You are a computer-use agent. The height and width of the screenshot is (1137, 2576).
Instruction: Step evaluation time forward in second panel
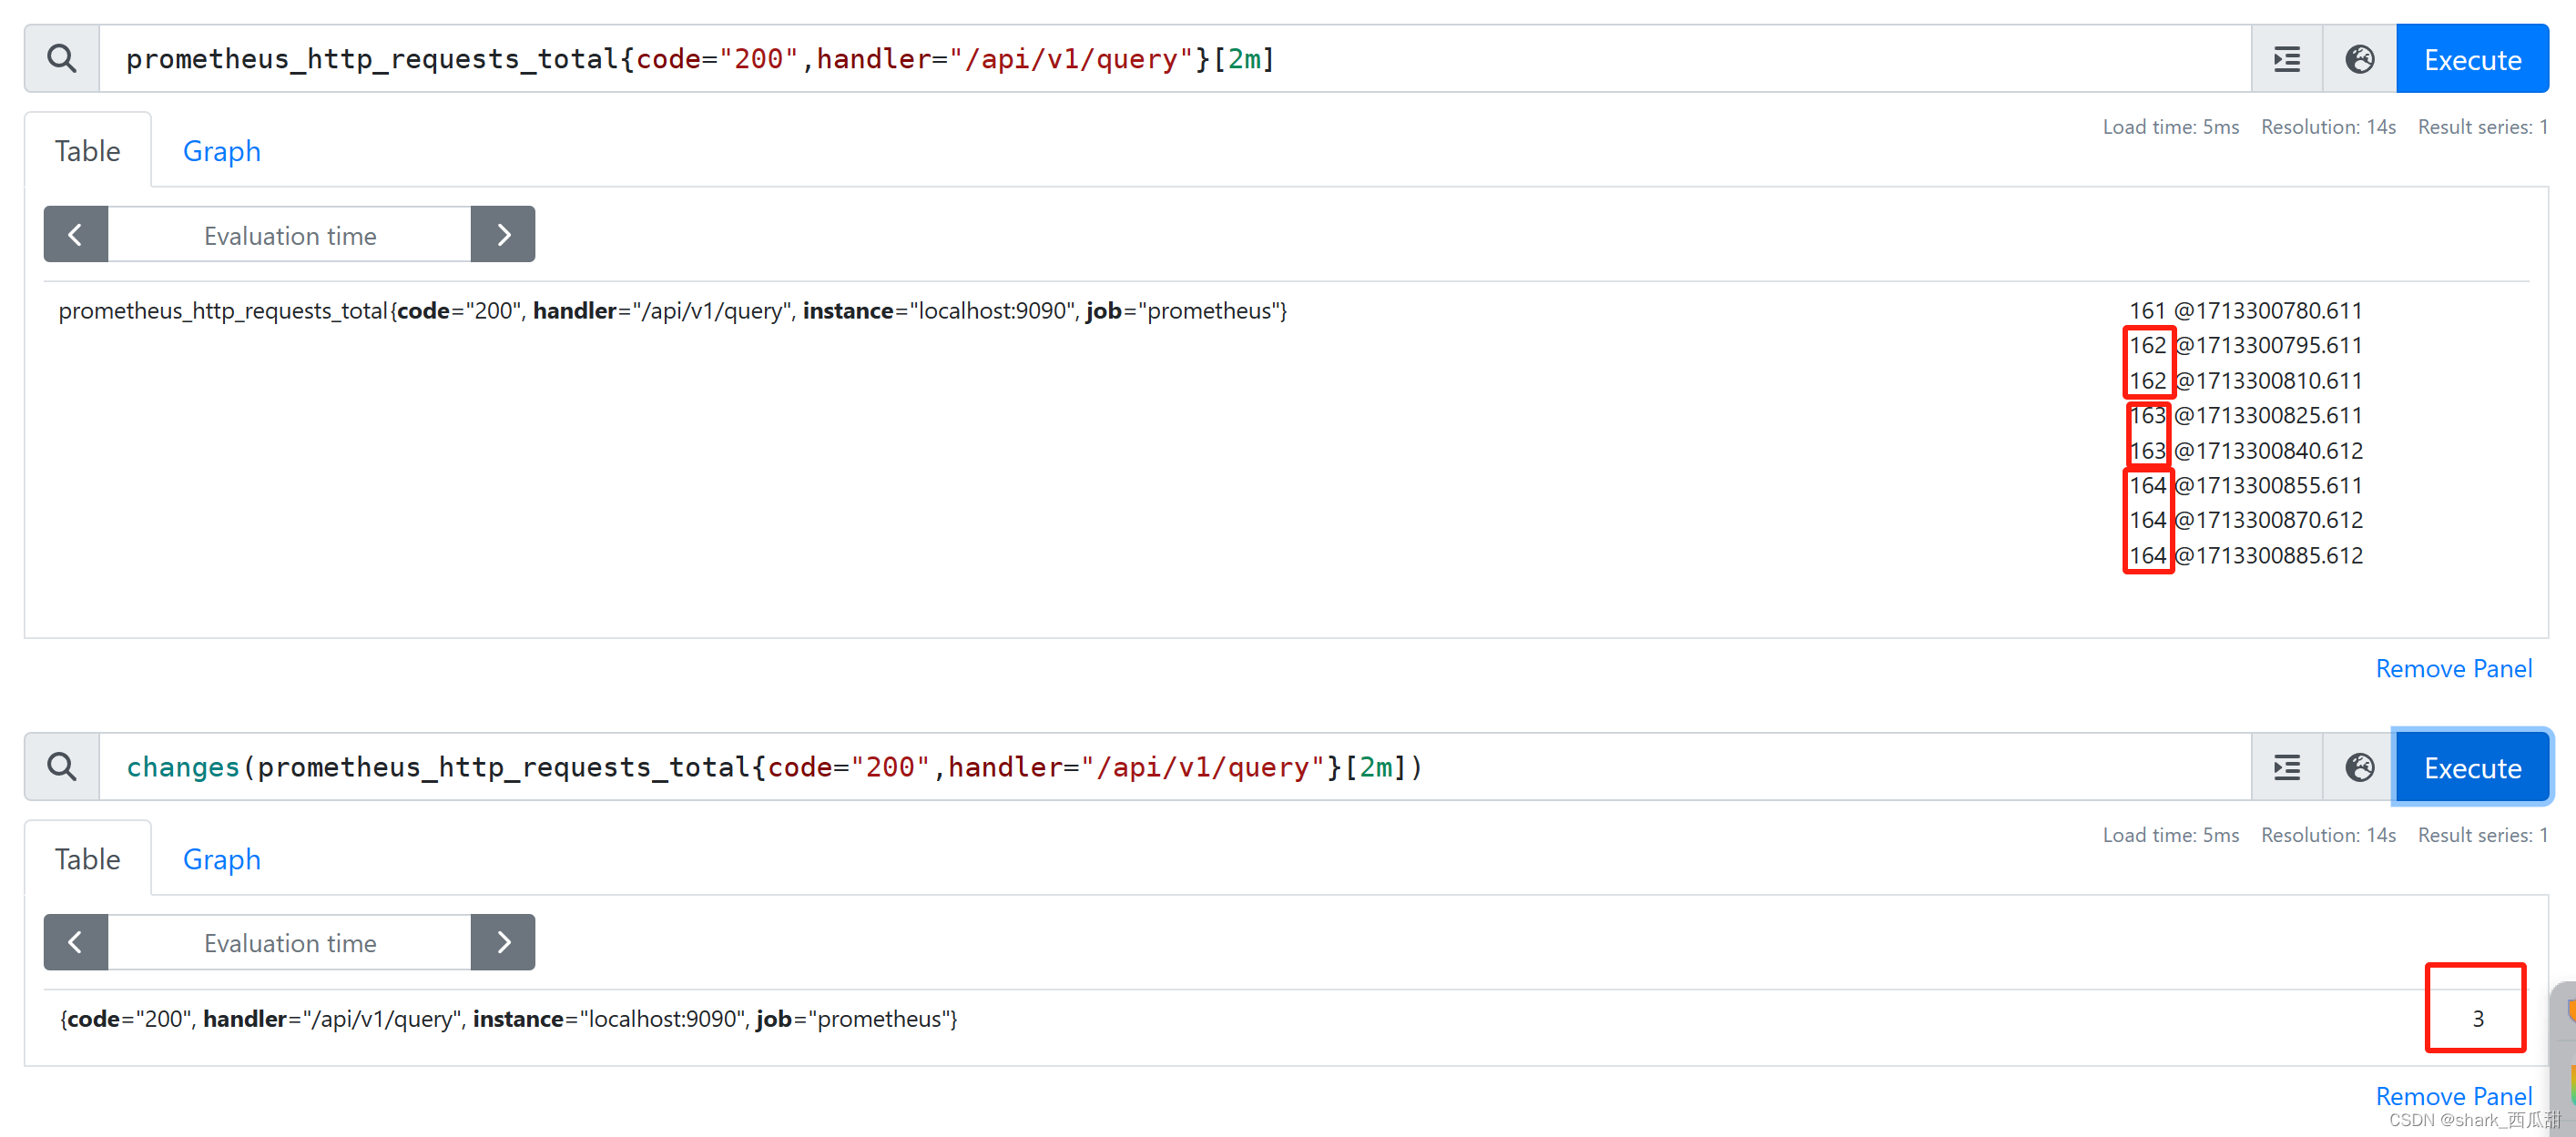coord(503,942)
